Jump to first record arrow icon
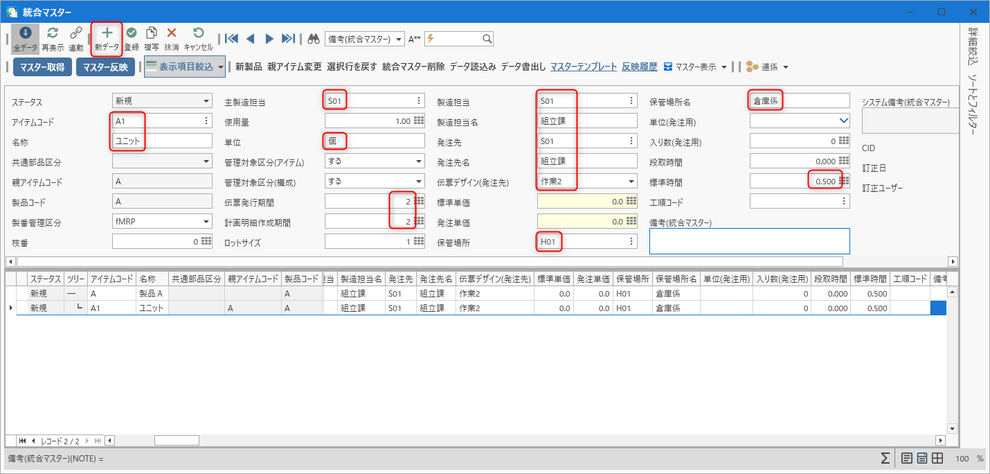Screen dimensions: 990x474 pos(232,39)
